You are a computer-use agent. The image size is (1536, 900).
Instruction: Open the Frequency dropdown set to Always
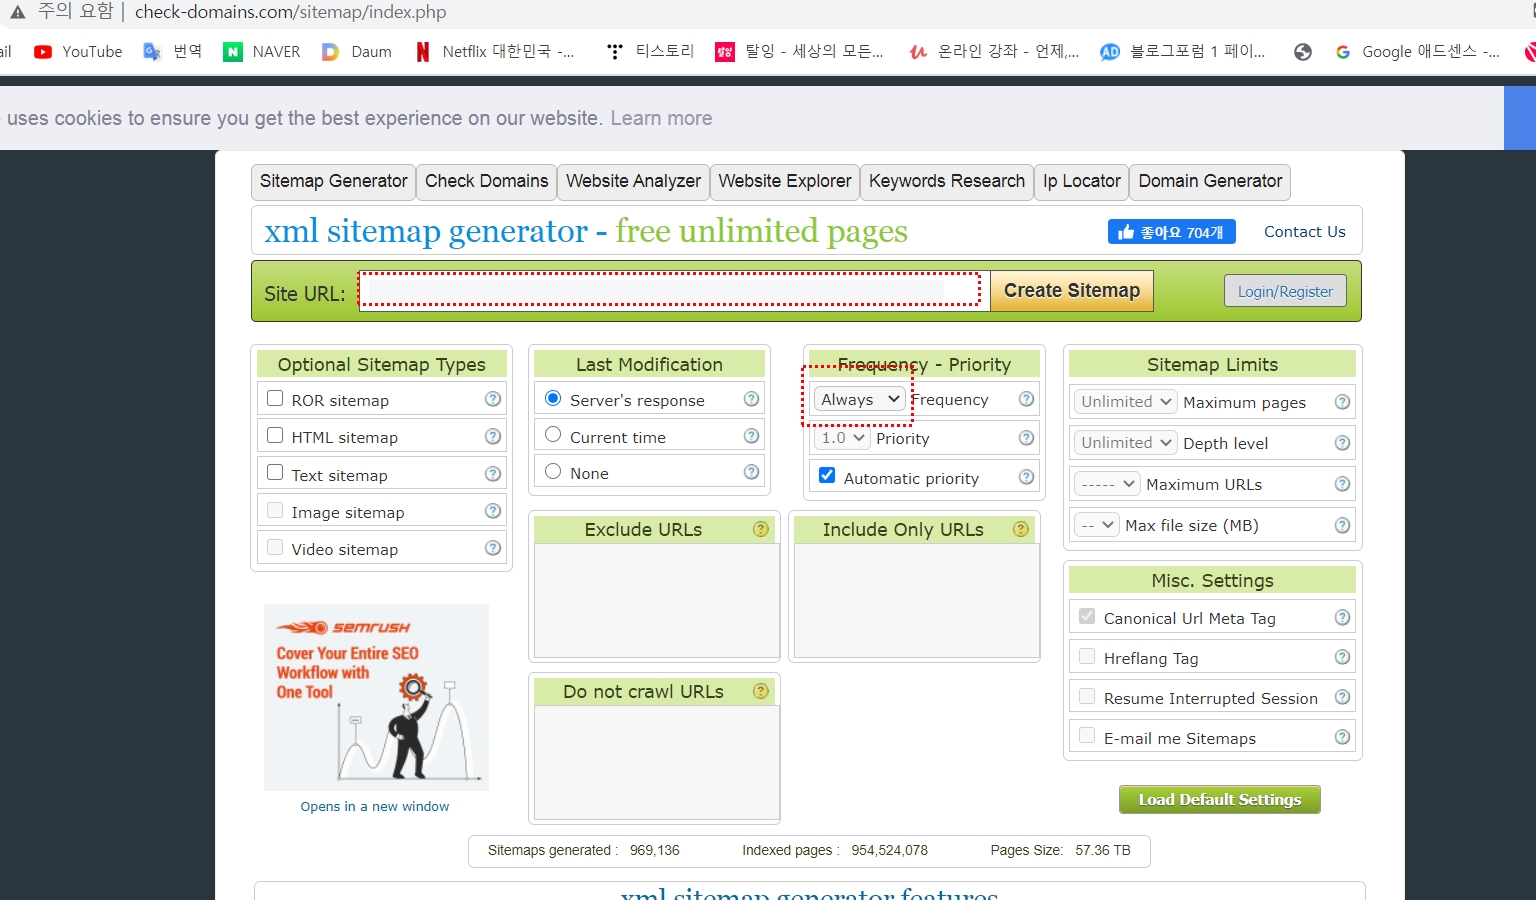point(860,399)
